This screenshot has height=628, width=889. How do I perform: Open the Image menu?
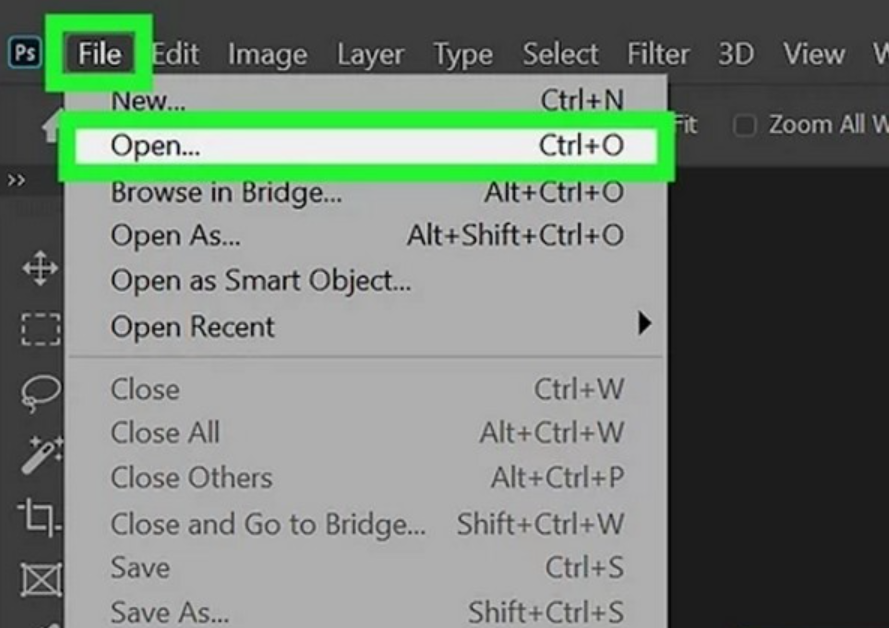tap(268, 55)
